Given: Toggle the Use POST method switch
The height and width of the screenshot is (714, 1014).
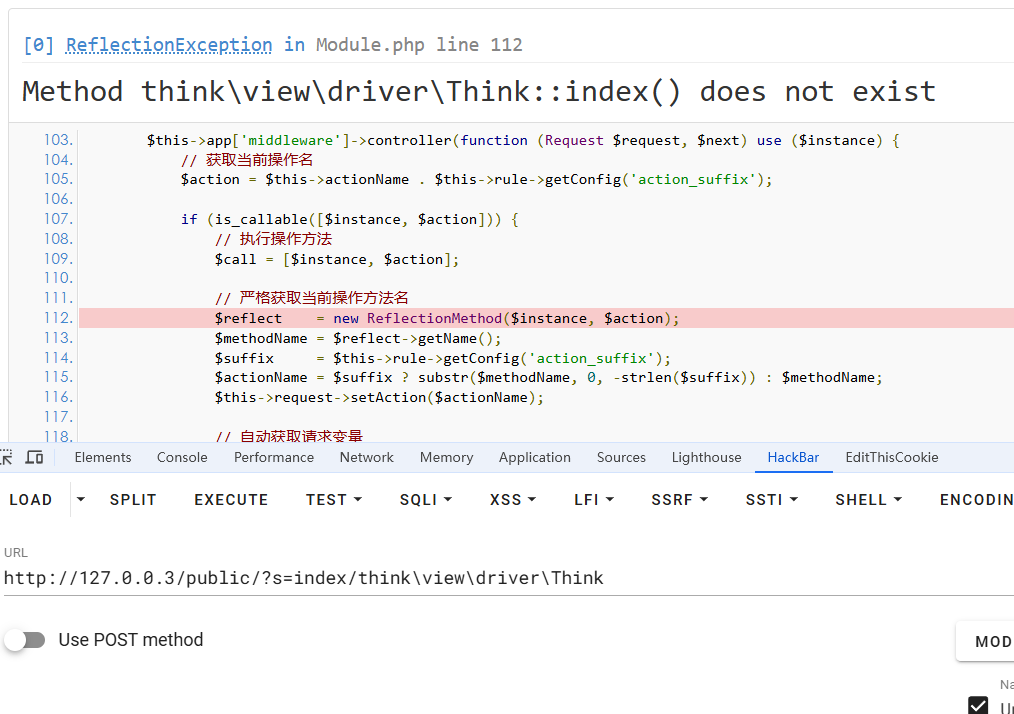Looking at the screenshot, I should (25, 640).
